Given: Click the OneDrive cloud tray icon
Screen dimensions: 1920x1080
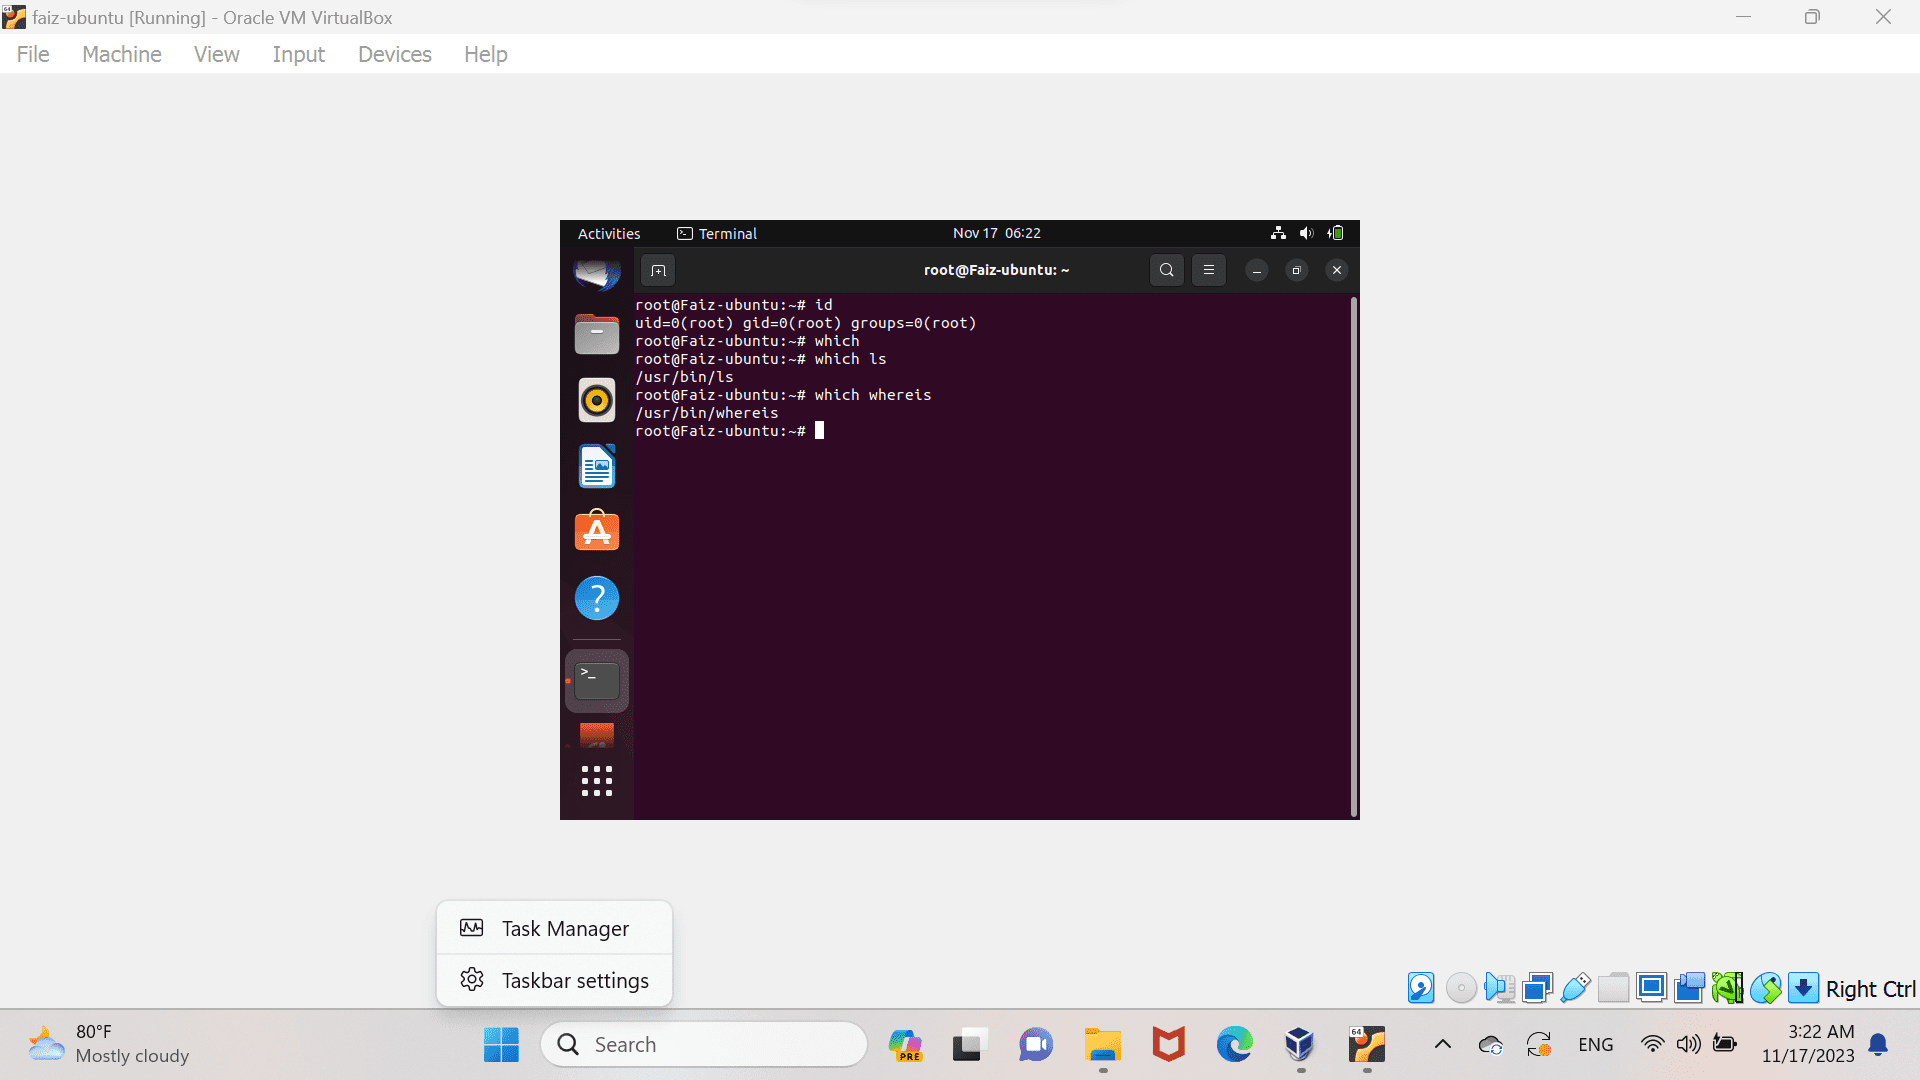Looking at the screenshot, I should [1490, 1045].
